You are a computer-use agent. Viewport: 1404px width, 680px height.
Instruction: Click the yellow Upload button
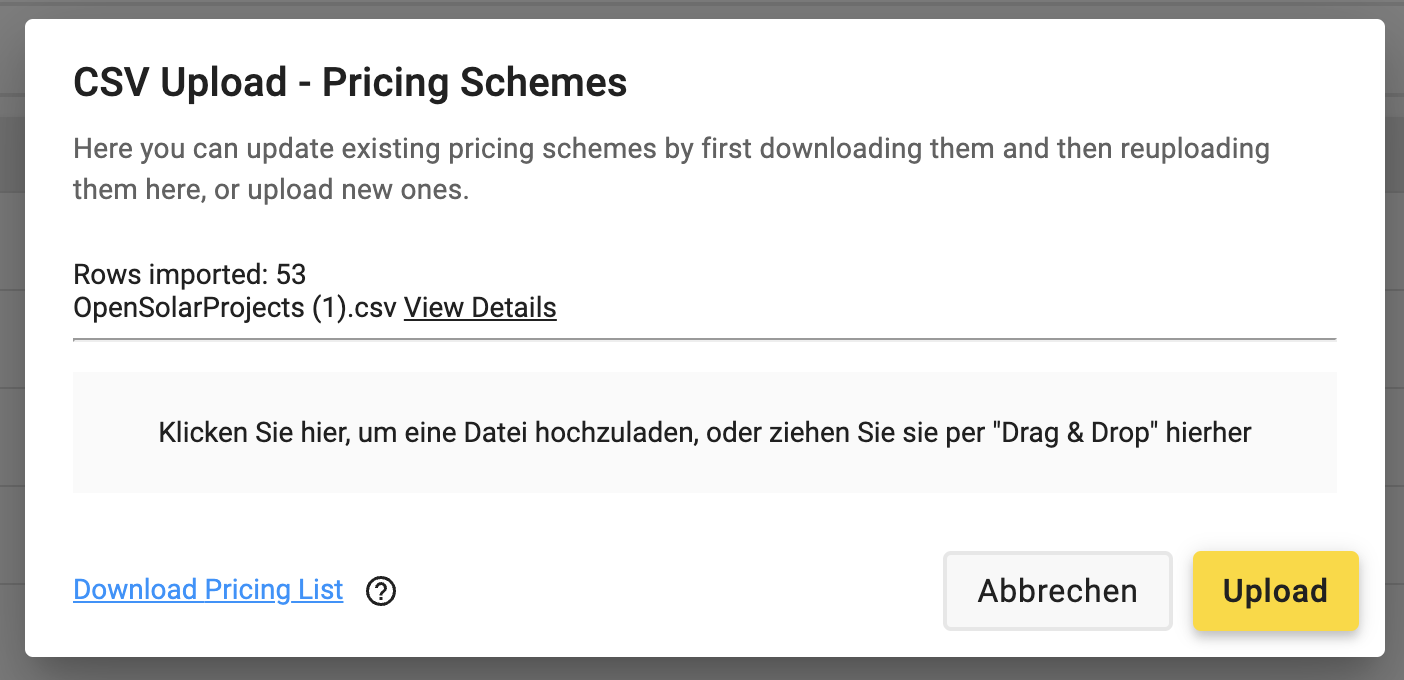coord(1275,591)
